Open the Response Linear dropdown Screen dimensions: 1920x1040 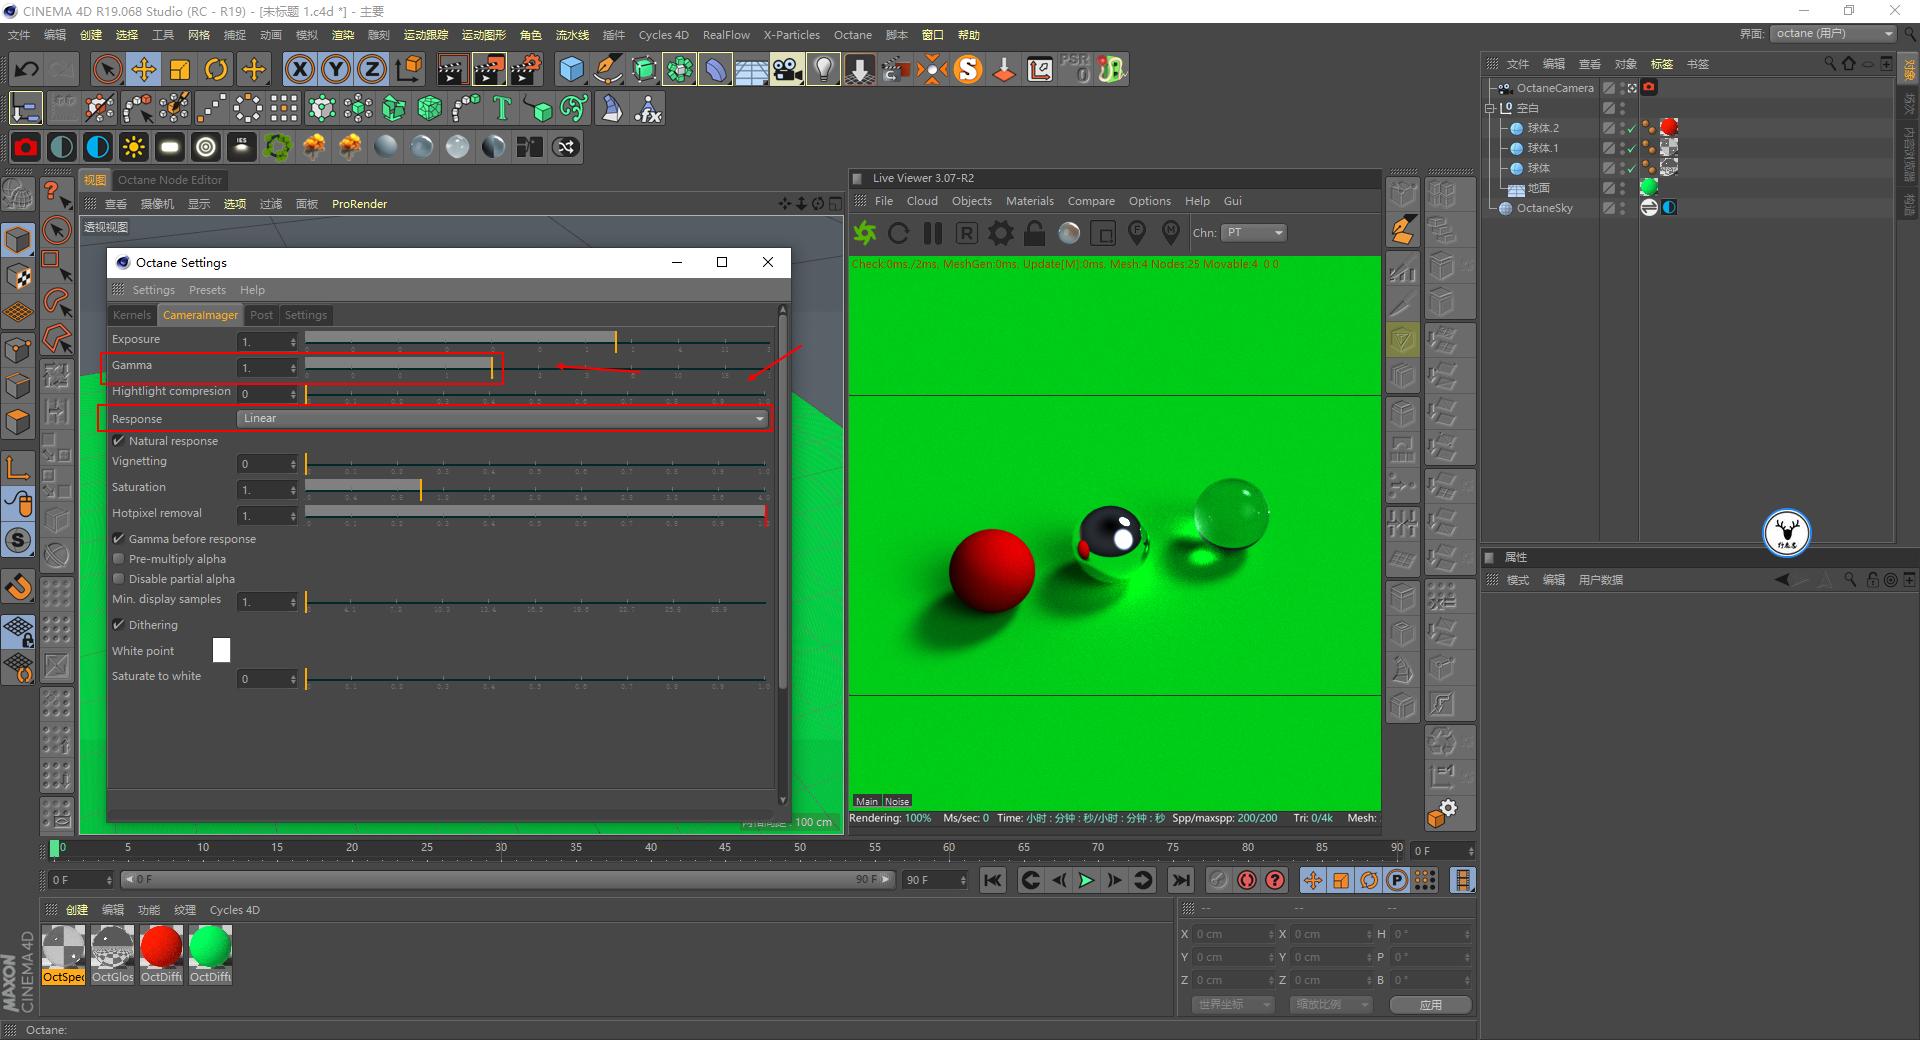[500, 418]
